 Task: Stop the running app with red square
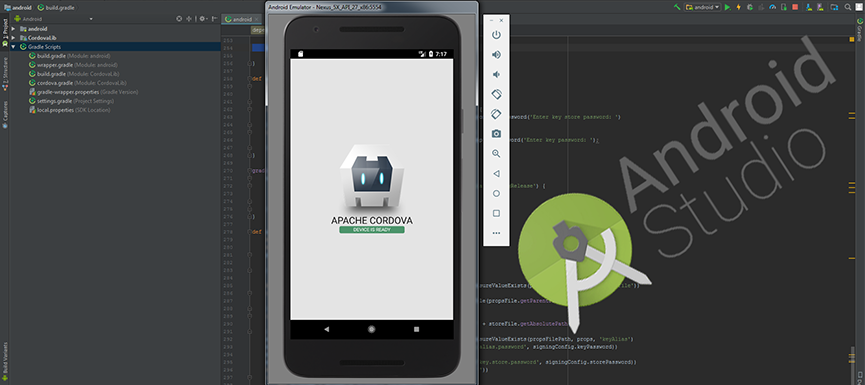[795, 7]
